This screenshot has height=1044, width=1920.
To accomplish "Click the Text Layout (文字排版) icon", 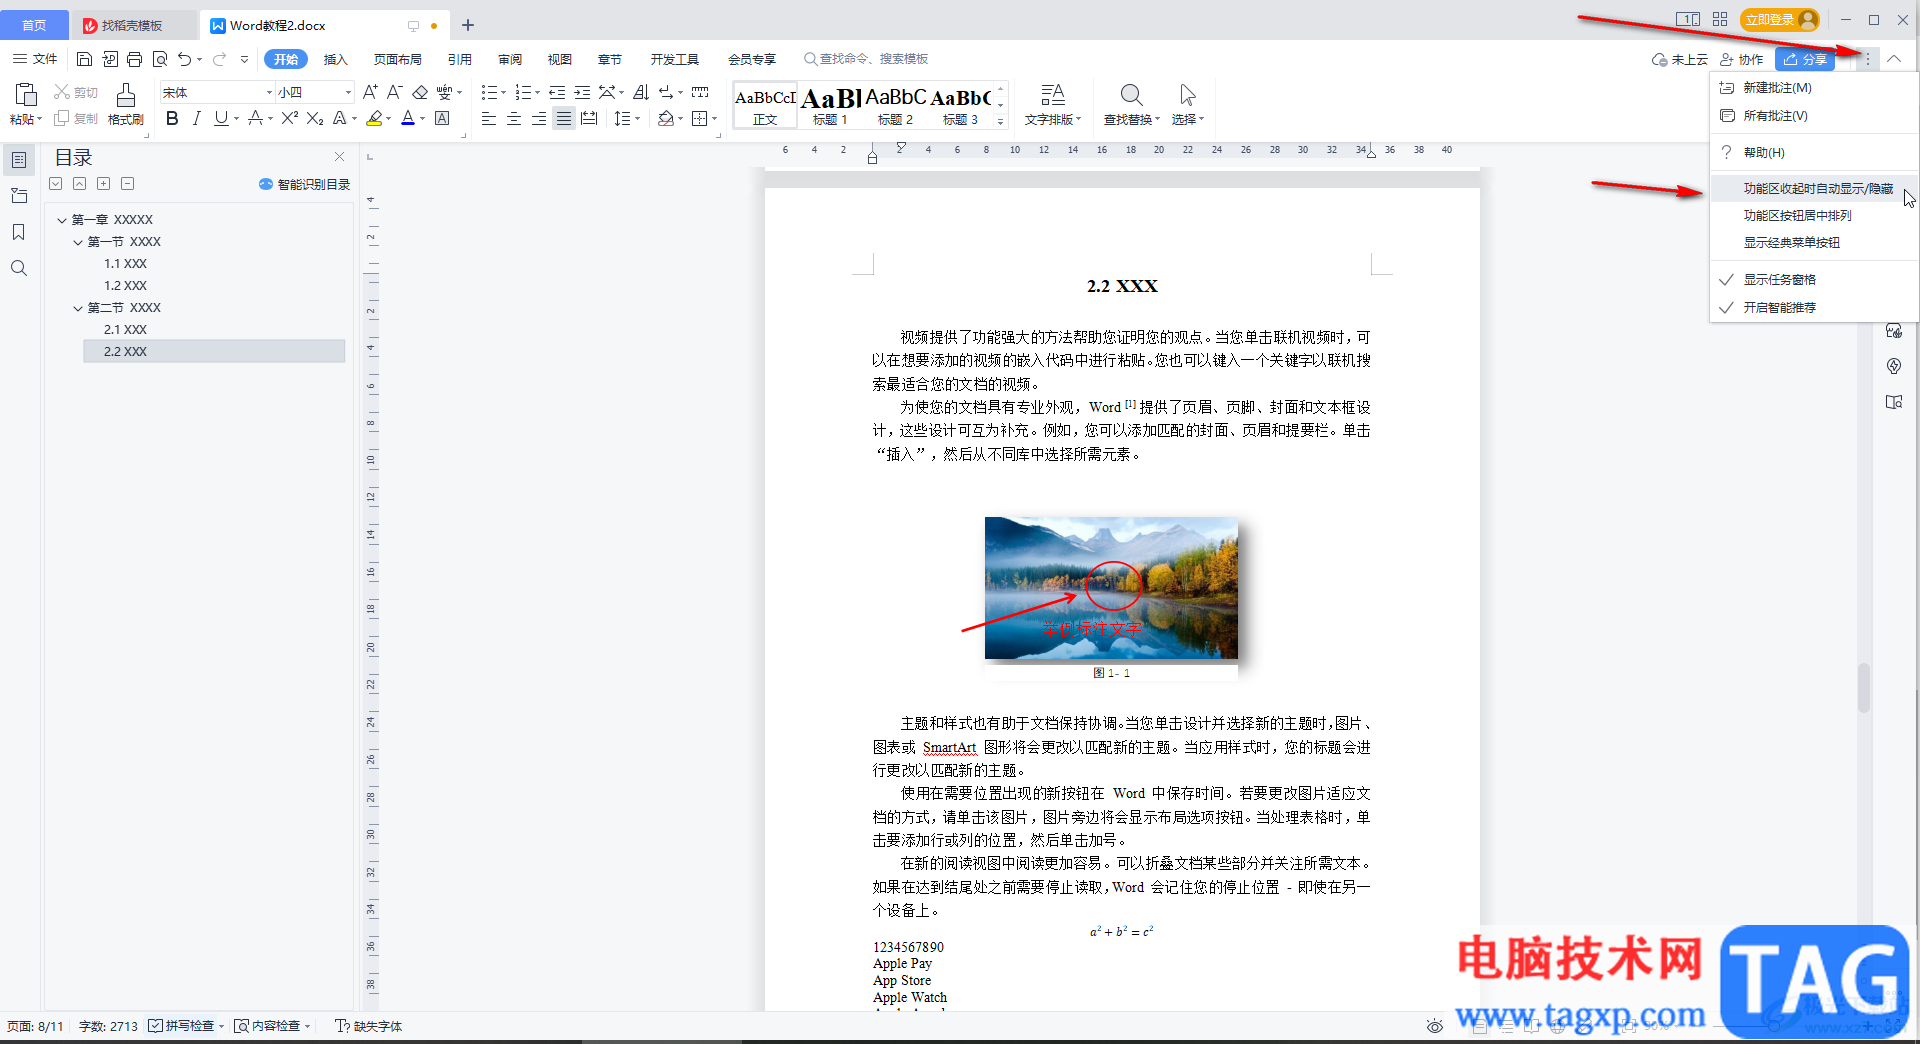I will 1052,95.
